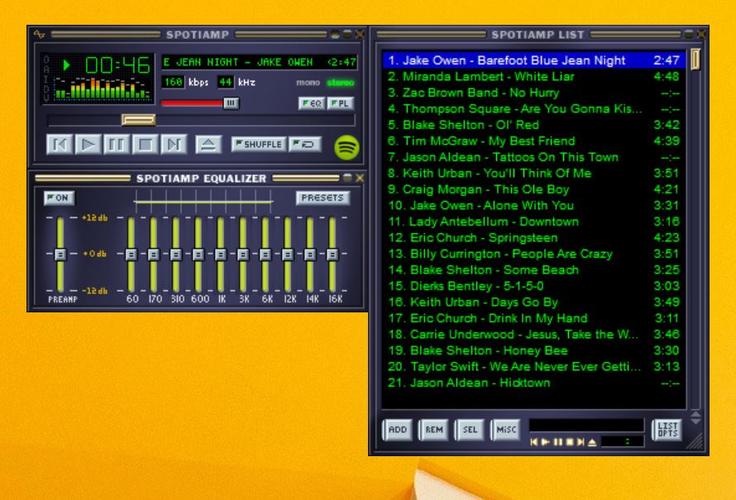Click the 1K equalizer band slider
This screenshot has height=500, width=736.
[x=221, y=254]
